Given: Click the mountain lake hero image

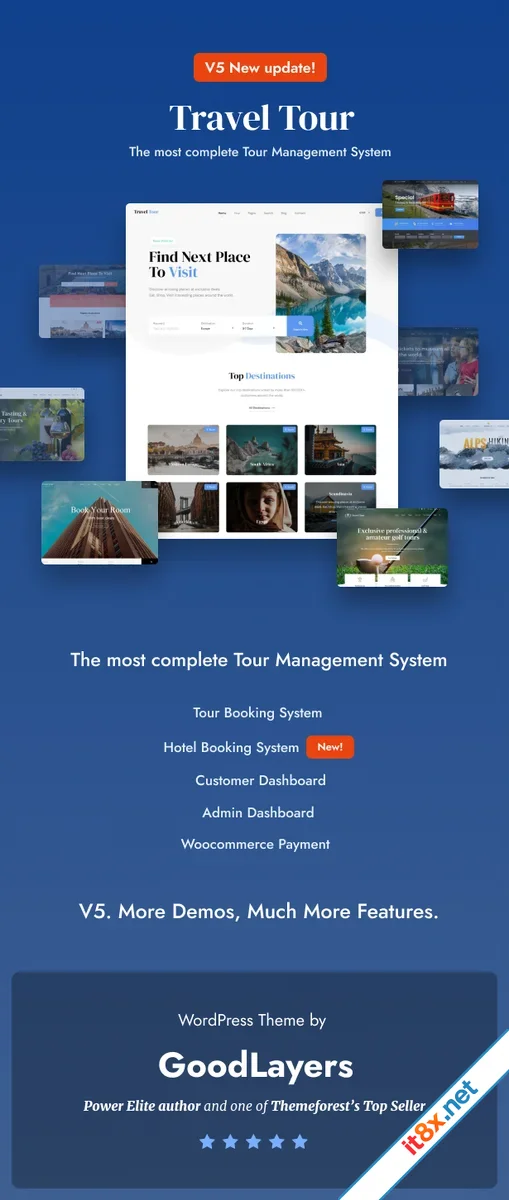Looking at the screenshot, I should (x=320, y=292).
